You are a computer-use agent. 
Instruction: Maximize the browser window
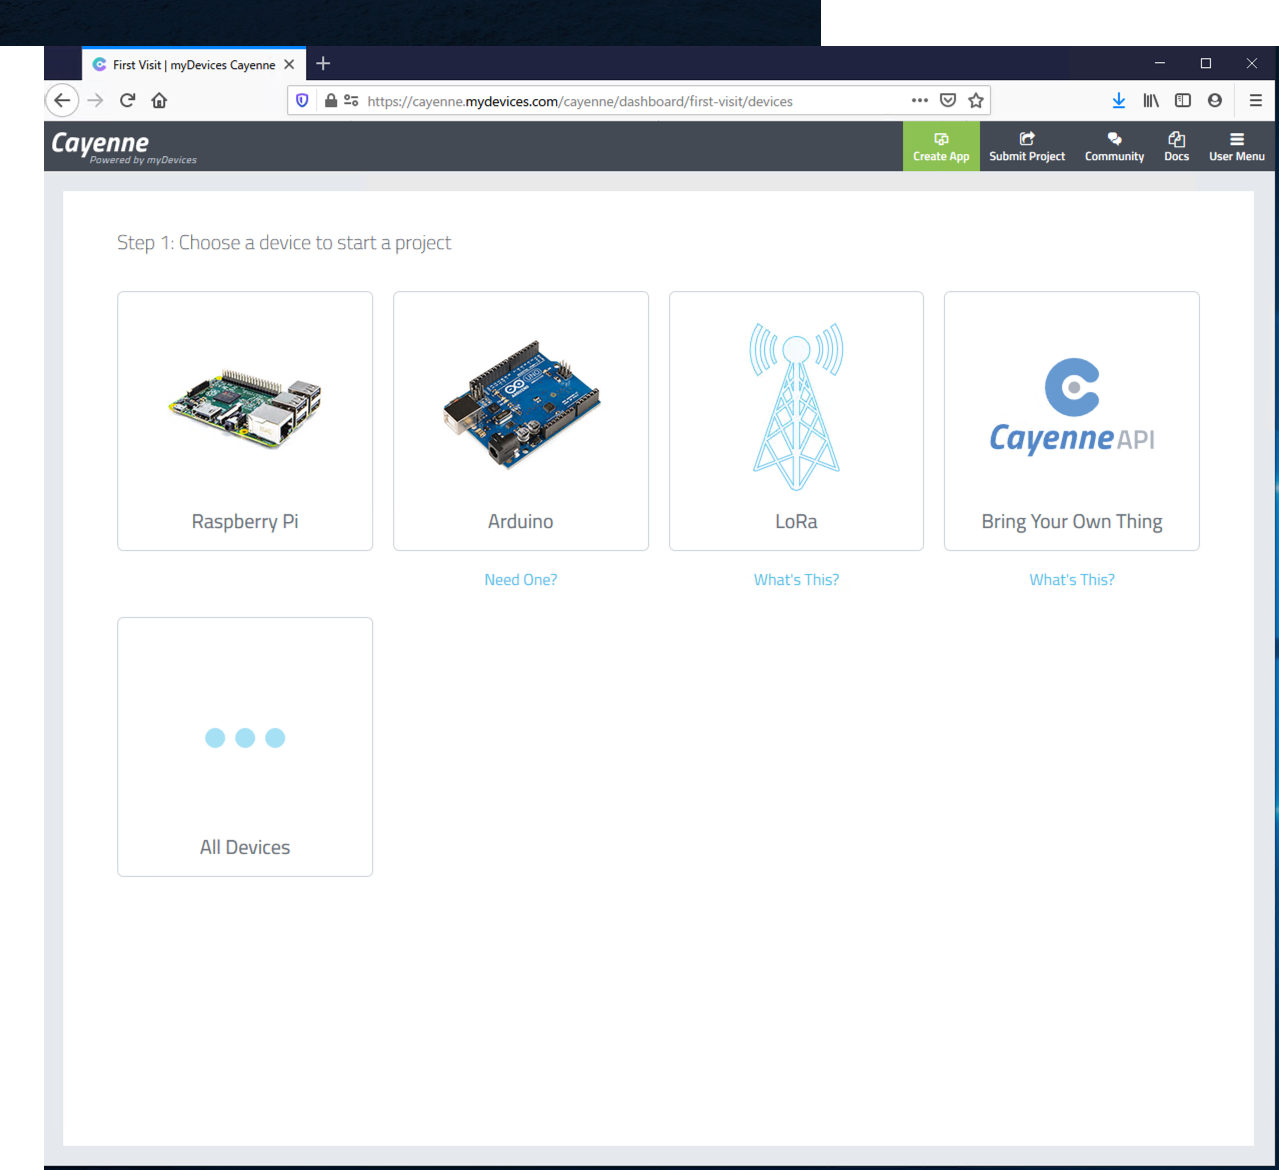pyautogui.click(x=1206, y=63)
